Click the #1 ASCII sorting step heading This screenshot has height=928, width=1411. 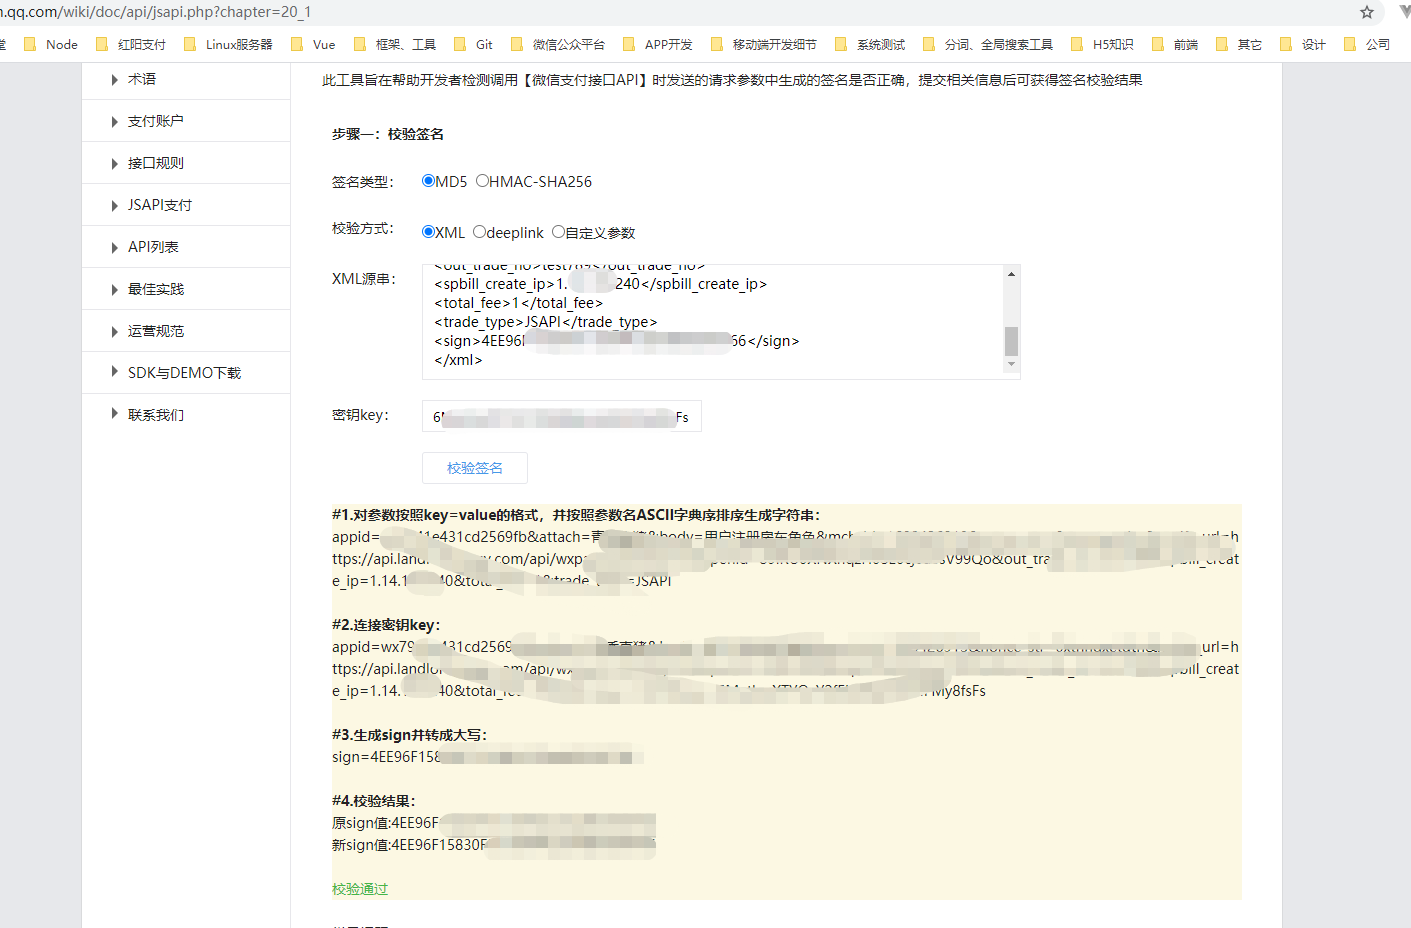coord(576,515)
